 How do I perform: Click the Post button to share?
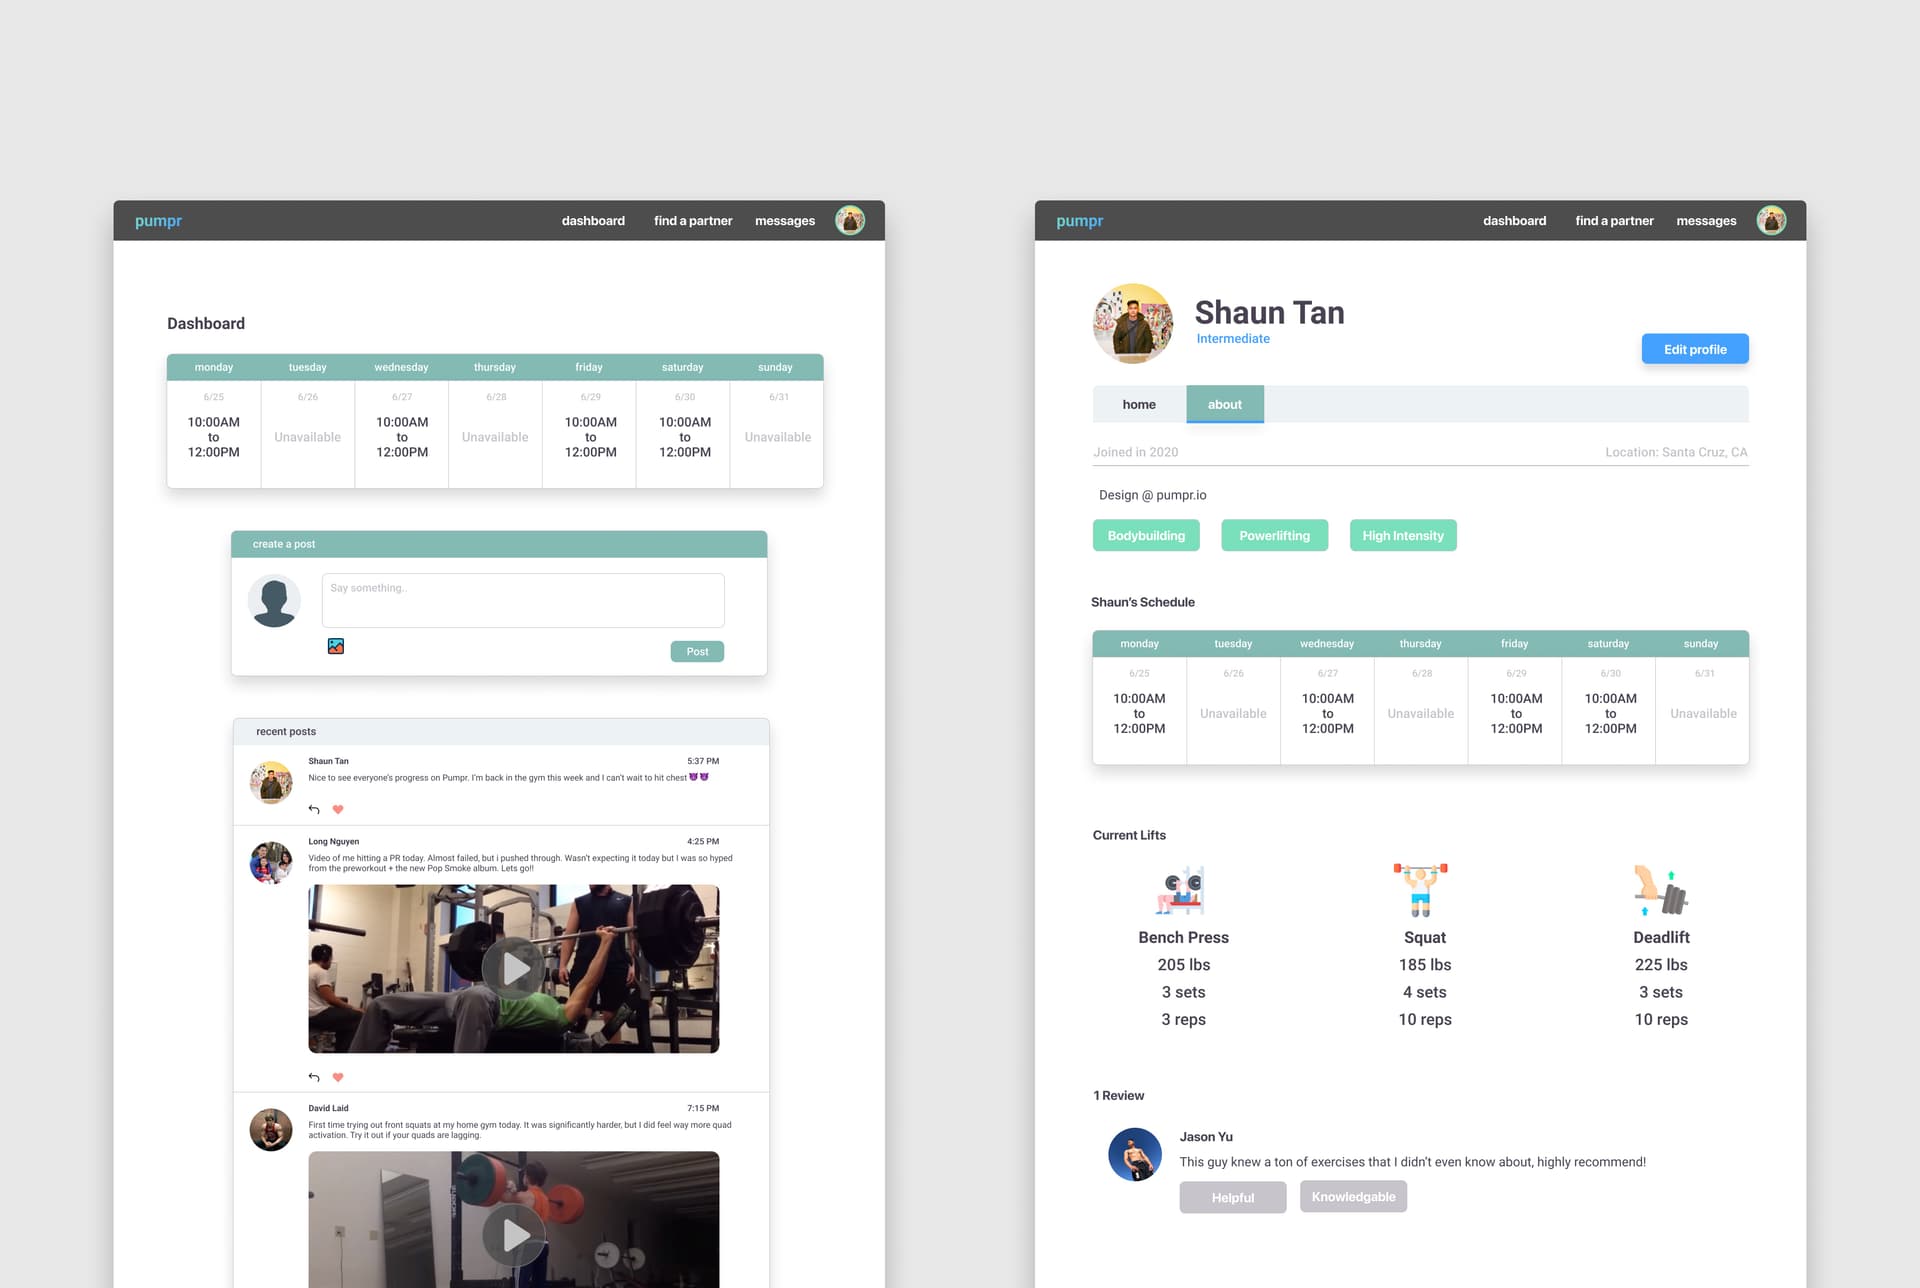pyautogui.click(x=696, y=651)
